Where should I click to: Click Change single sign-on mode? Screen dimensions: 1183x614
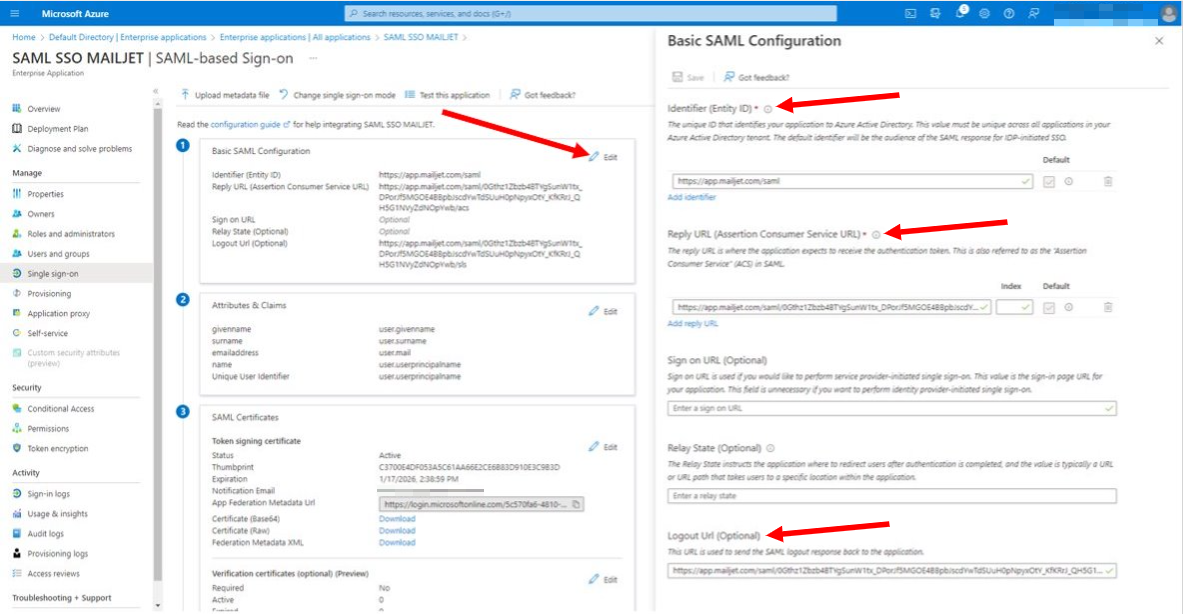(336, 95)
